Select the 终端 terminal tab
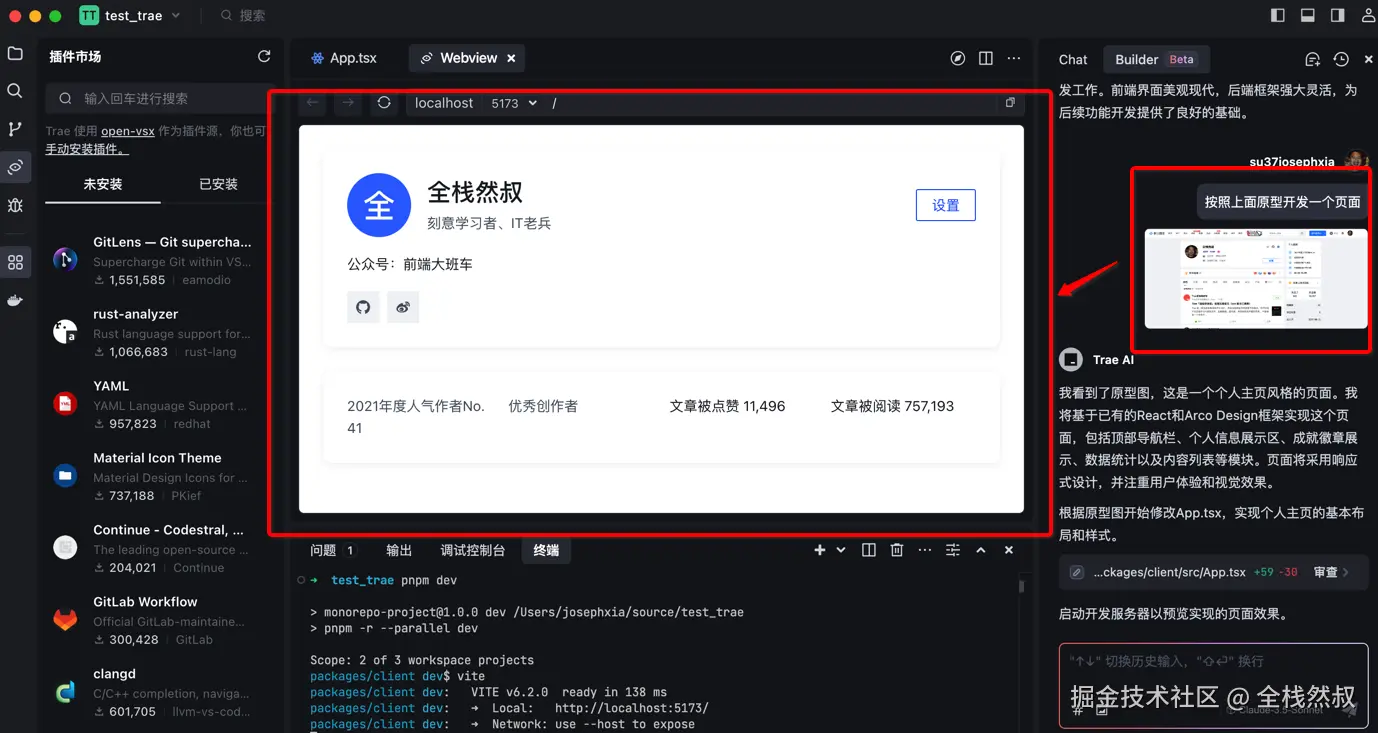This screenshot has width=1378, height=733. pos(546,550)
